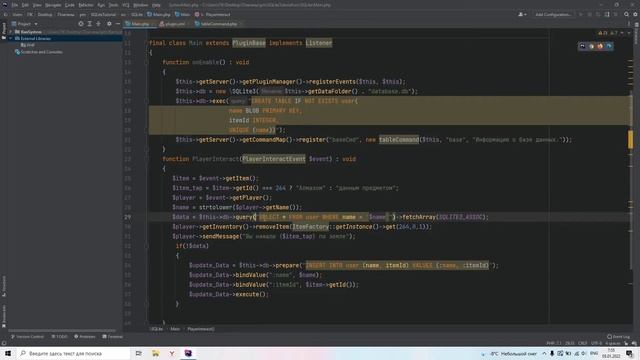Click the CRLF line separator status widget
640x360 pixels.
point(582,343)
